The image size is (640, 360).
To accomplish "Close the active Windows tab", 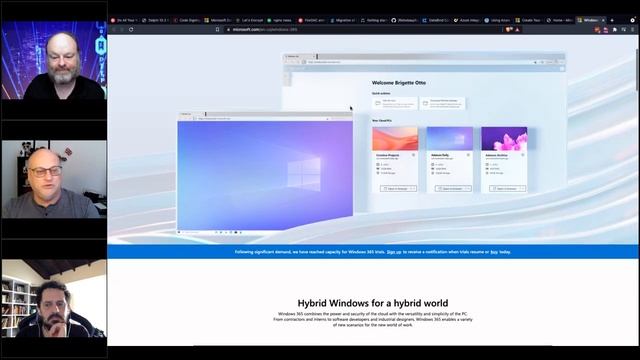I will [603, 20].
